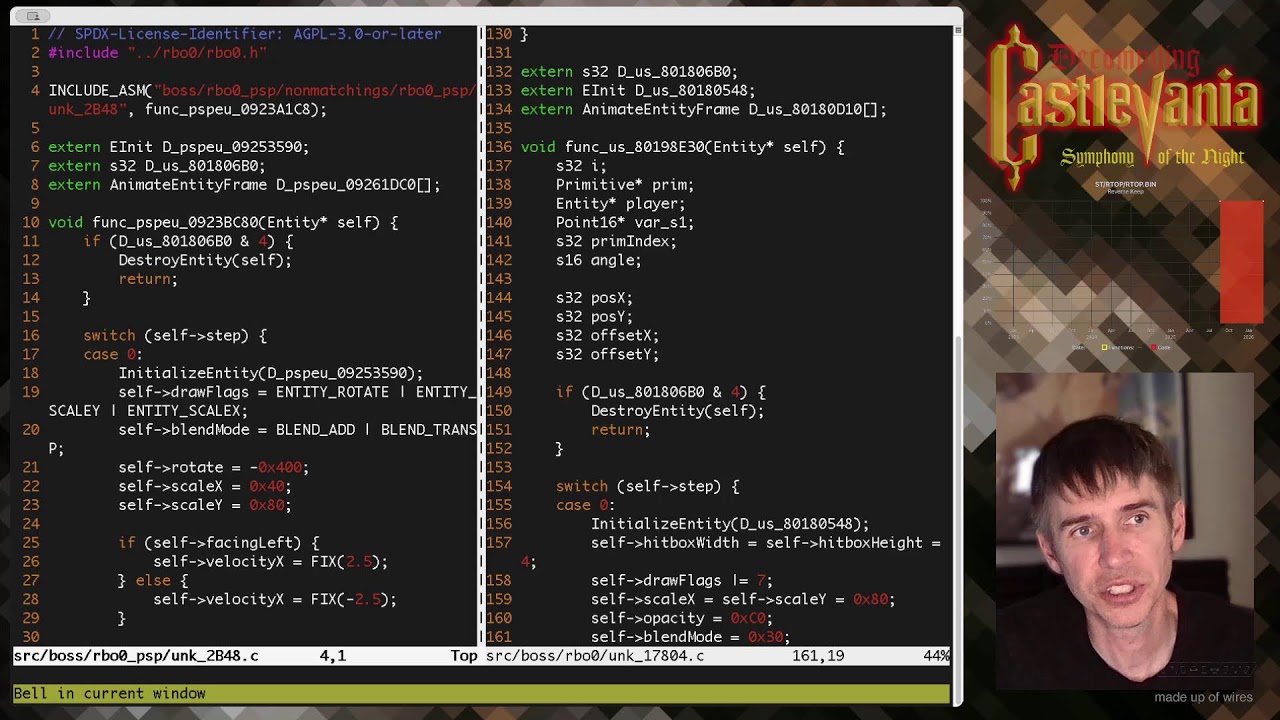Click the red bar in the progress chart
The width and height of the screenshot is (1280, 720).
1242,262
